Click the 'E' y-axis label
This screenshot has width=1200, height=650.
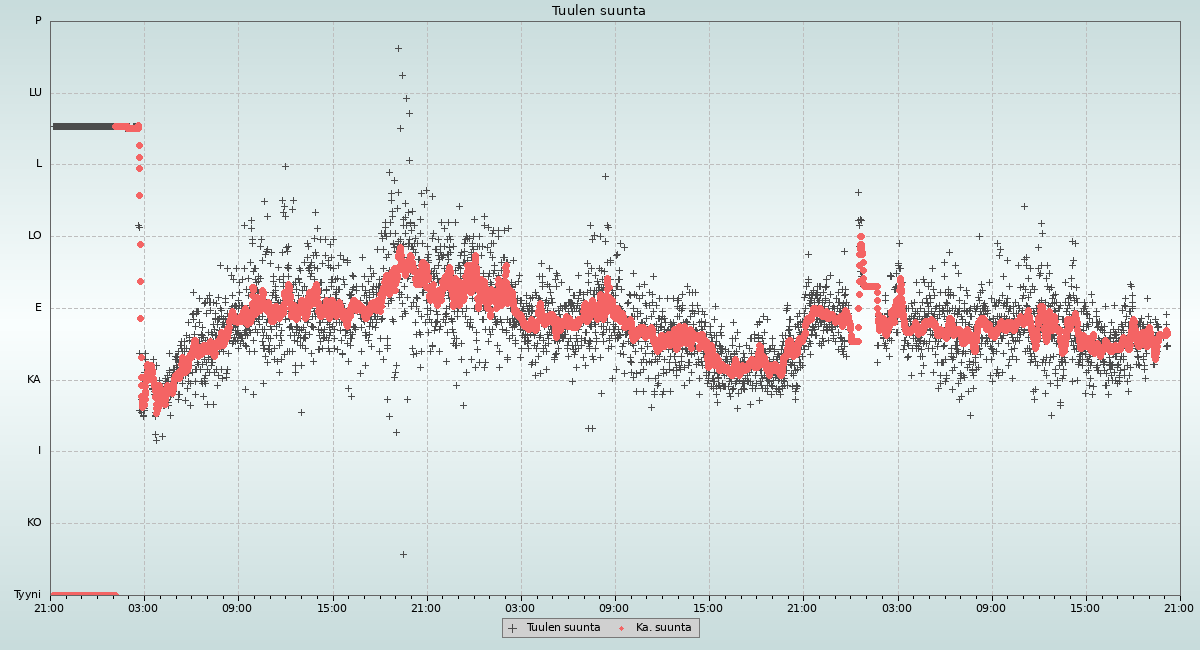tap(39, 307)
